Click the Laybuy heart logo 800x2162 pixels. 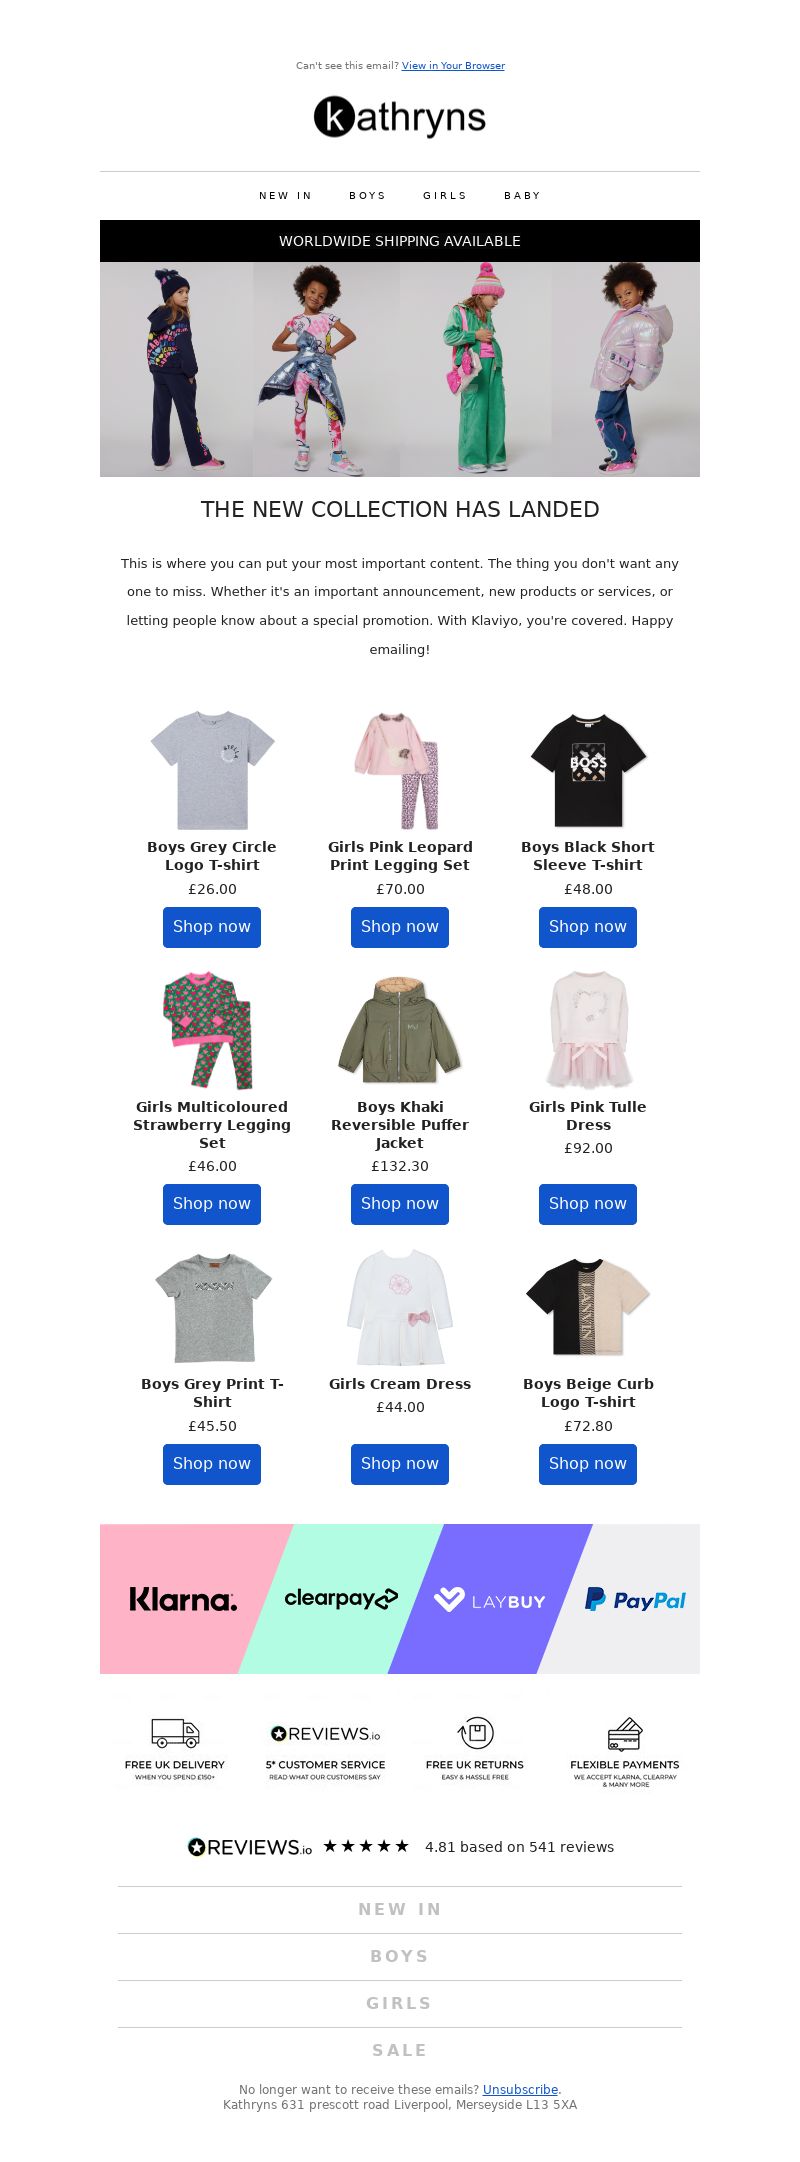449,1600
